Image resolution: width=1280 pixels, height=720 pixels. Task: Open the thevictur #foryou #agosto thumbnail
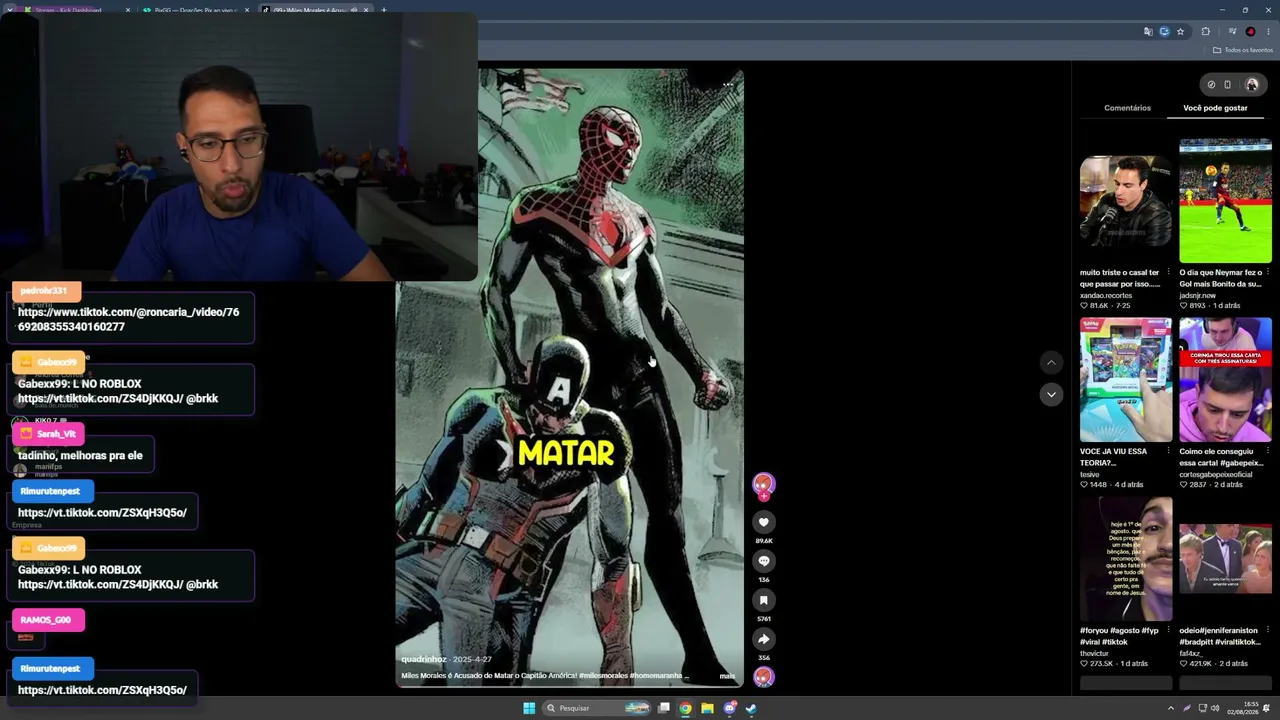[x=1125, y=559]
